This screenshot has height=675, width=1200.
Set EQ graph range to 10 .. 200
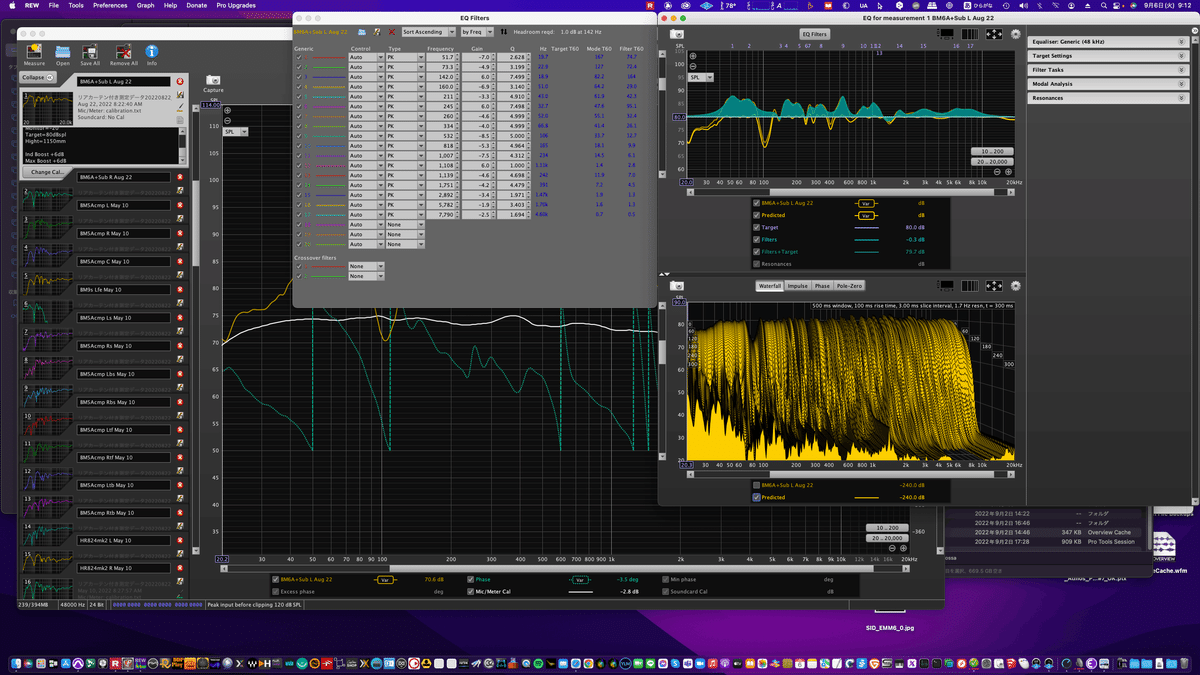click(x=992, y=151)
